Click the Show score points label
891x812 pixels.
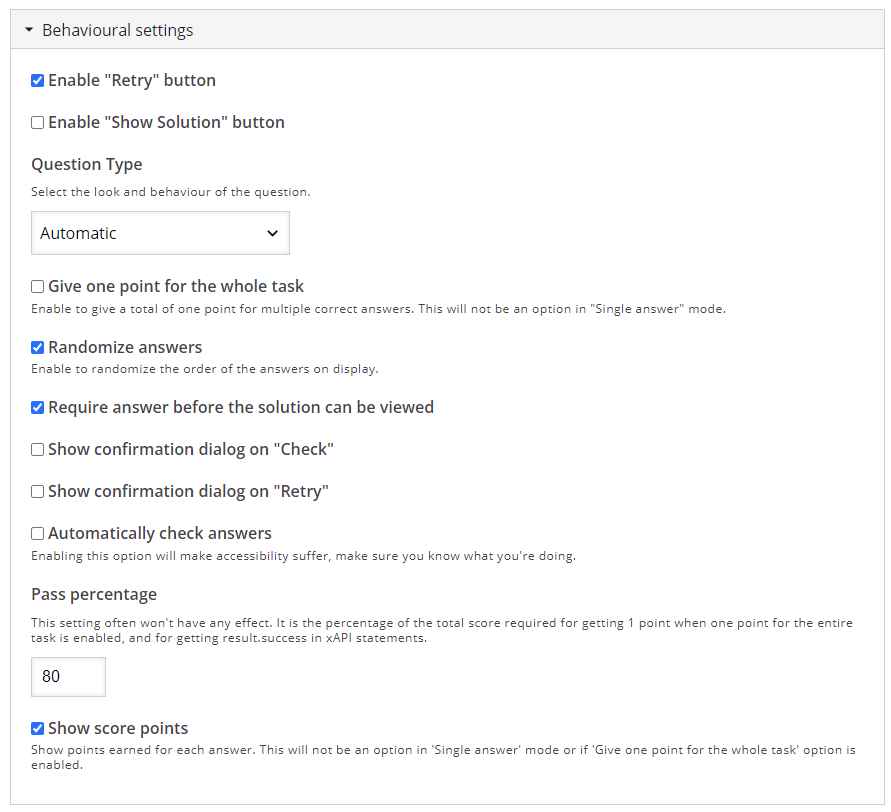[118, 728]
